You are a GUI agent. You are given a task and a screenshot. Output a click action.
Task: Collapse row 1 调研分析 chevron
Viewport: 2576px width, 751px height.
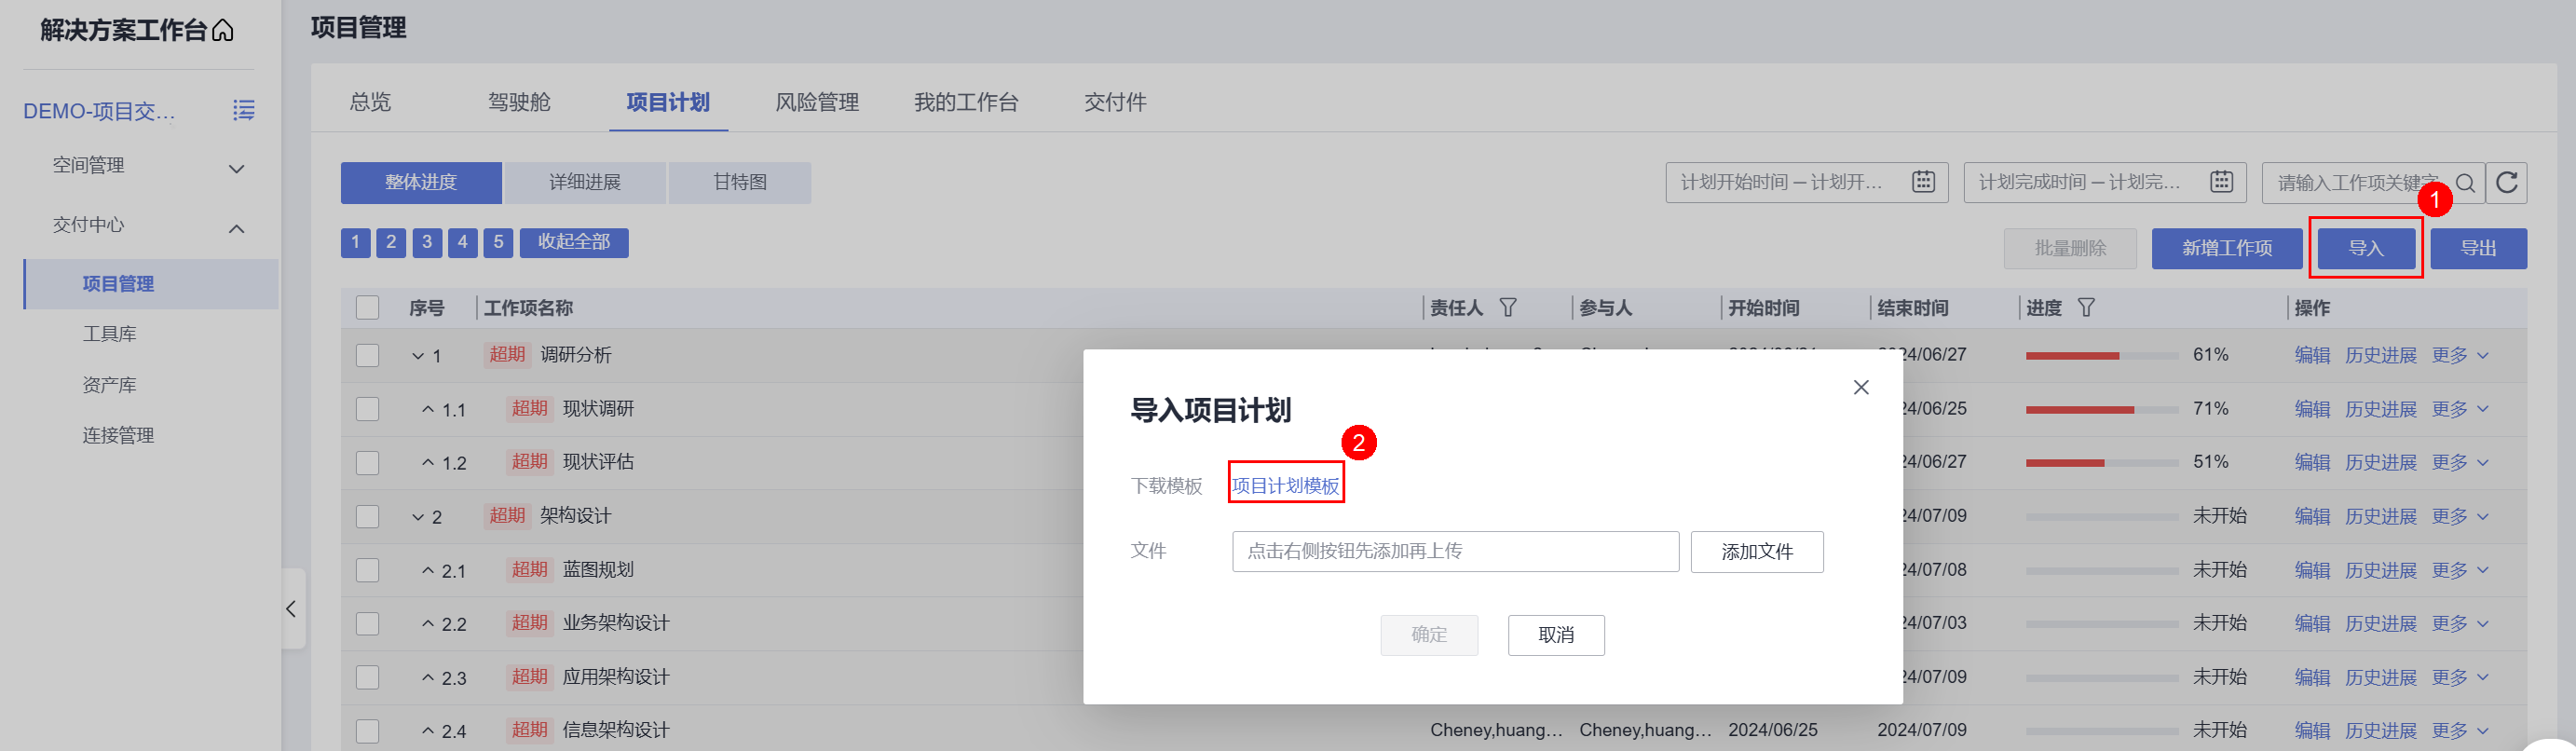pos(418,356)
